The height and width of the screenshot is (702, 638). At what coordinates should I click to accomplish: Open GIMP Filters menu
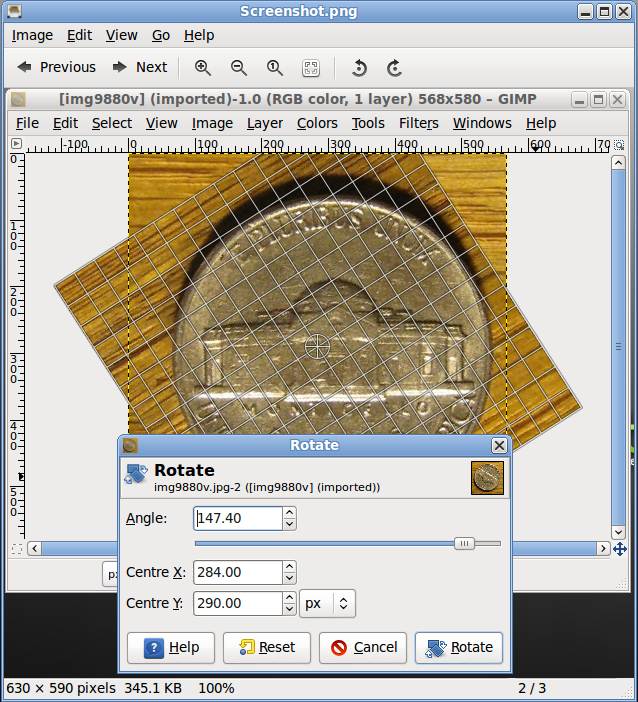coord(419,123)
